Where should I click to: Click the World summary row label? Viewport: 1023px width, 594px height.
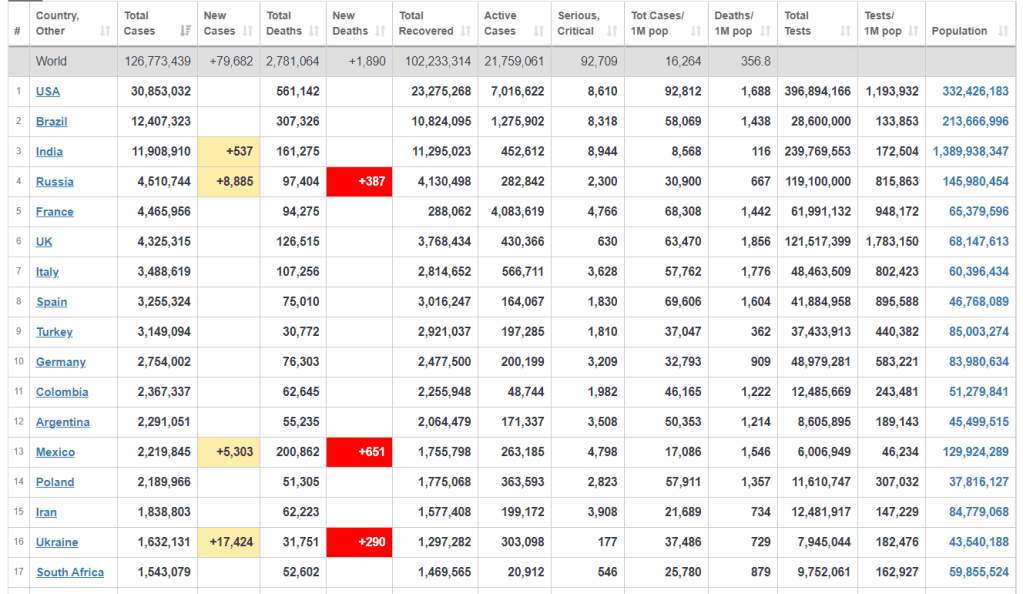point(52,61)
